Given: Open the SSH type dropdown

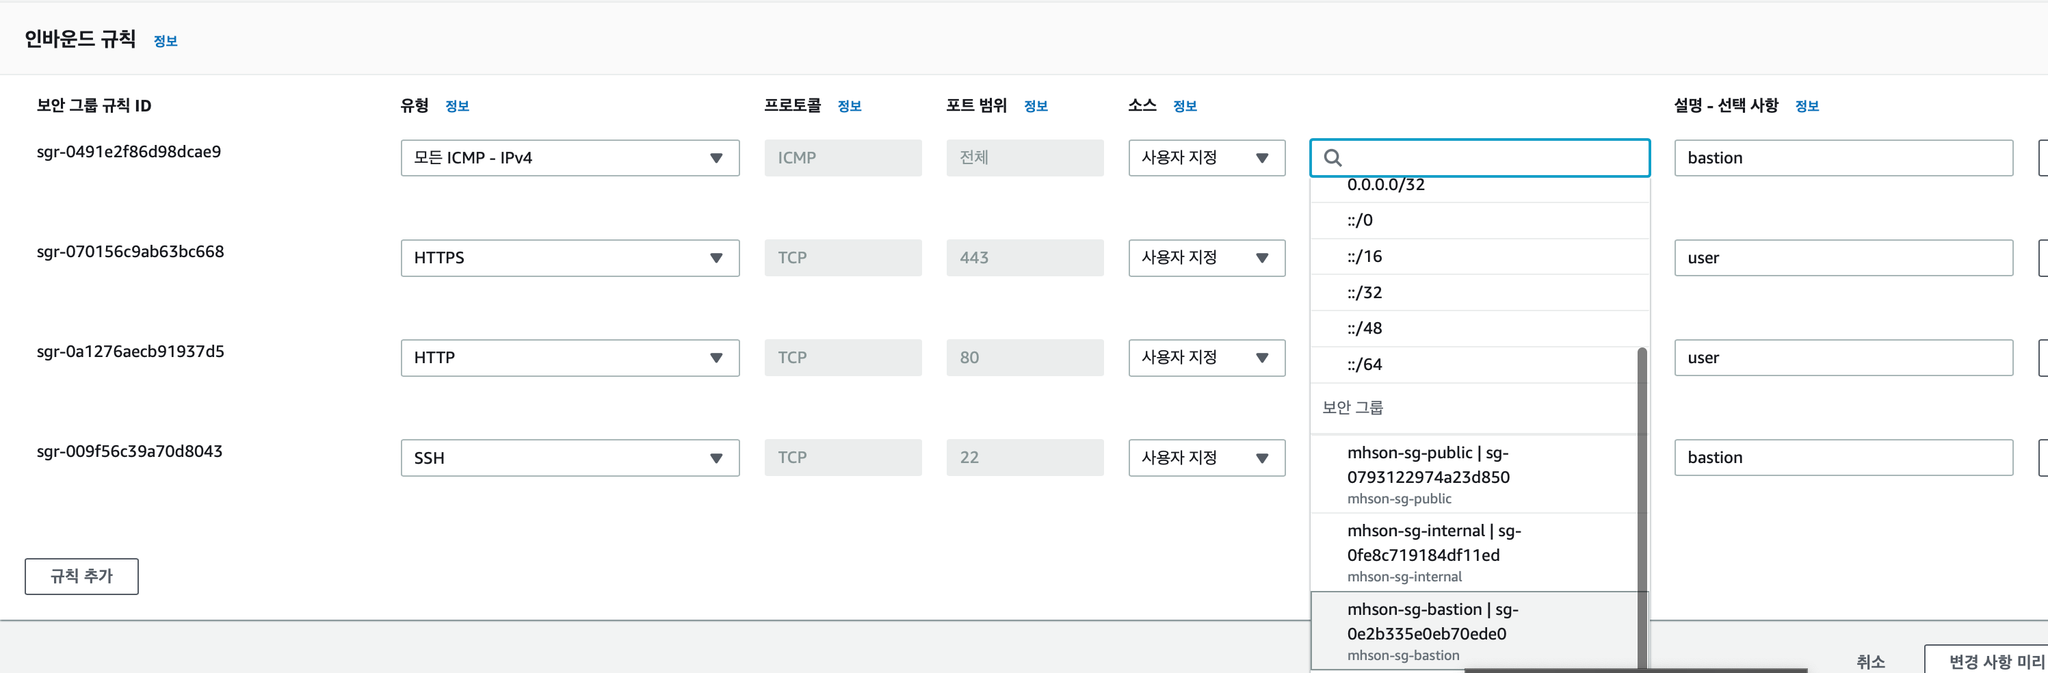Looking at the screenshot, I should (x=570, y=458).
